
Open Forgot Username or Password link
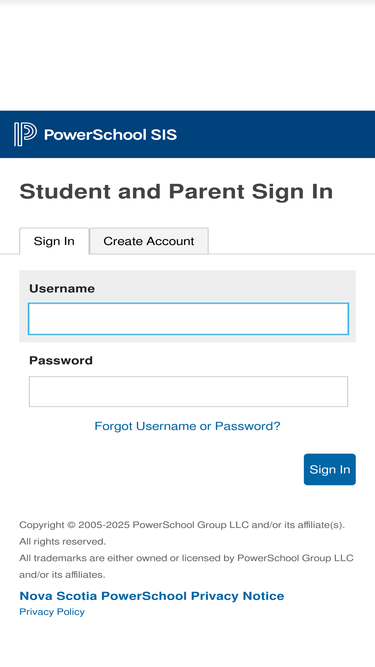pos(188,426)
